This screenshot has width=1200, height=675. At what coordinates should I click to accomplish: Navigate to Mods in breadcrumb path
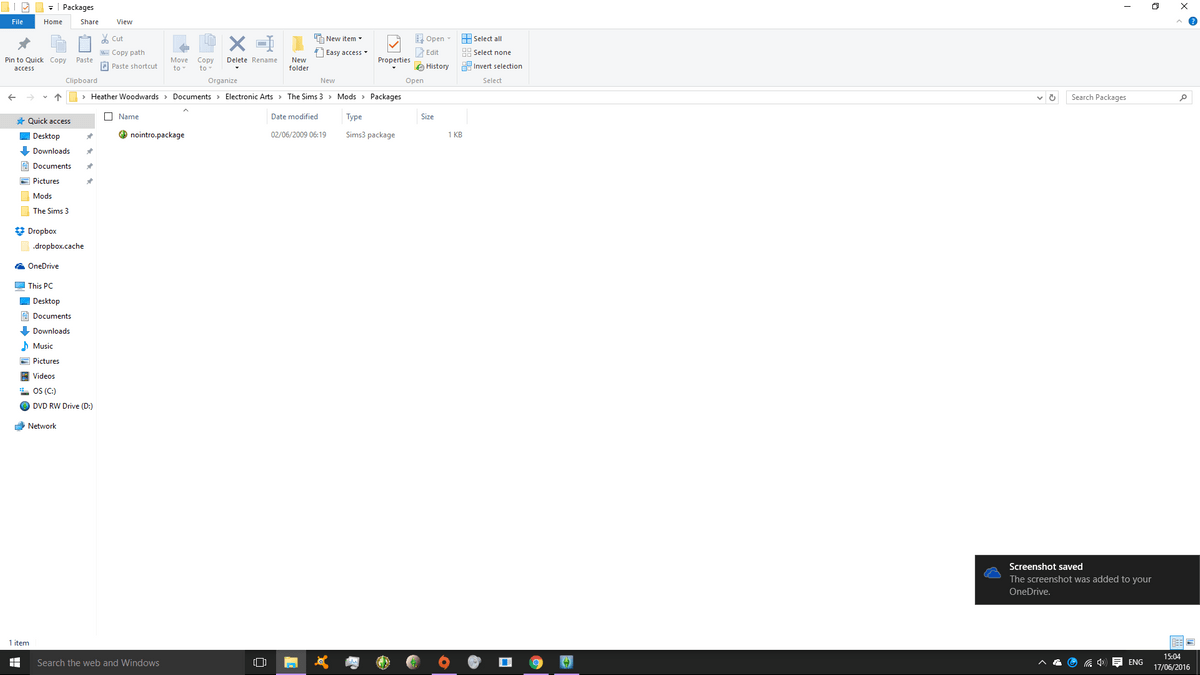346,97
